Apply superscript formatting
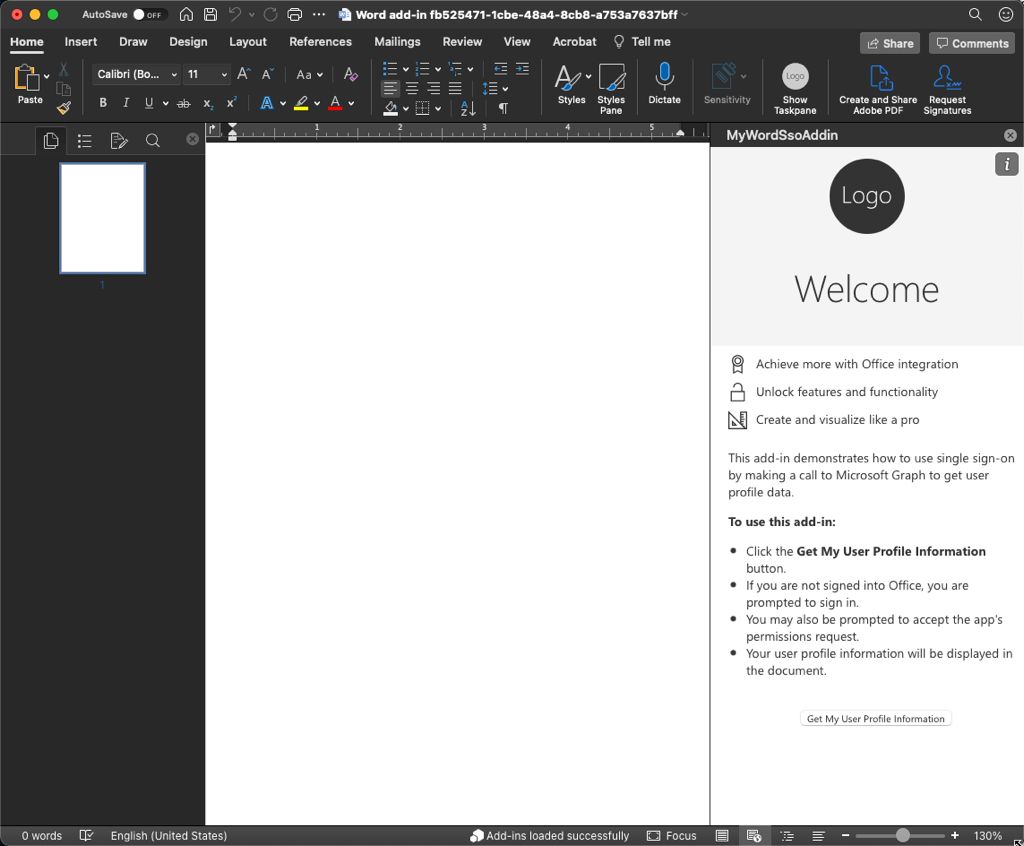This screenshot has width=1024, height=846. (231, 103)
